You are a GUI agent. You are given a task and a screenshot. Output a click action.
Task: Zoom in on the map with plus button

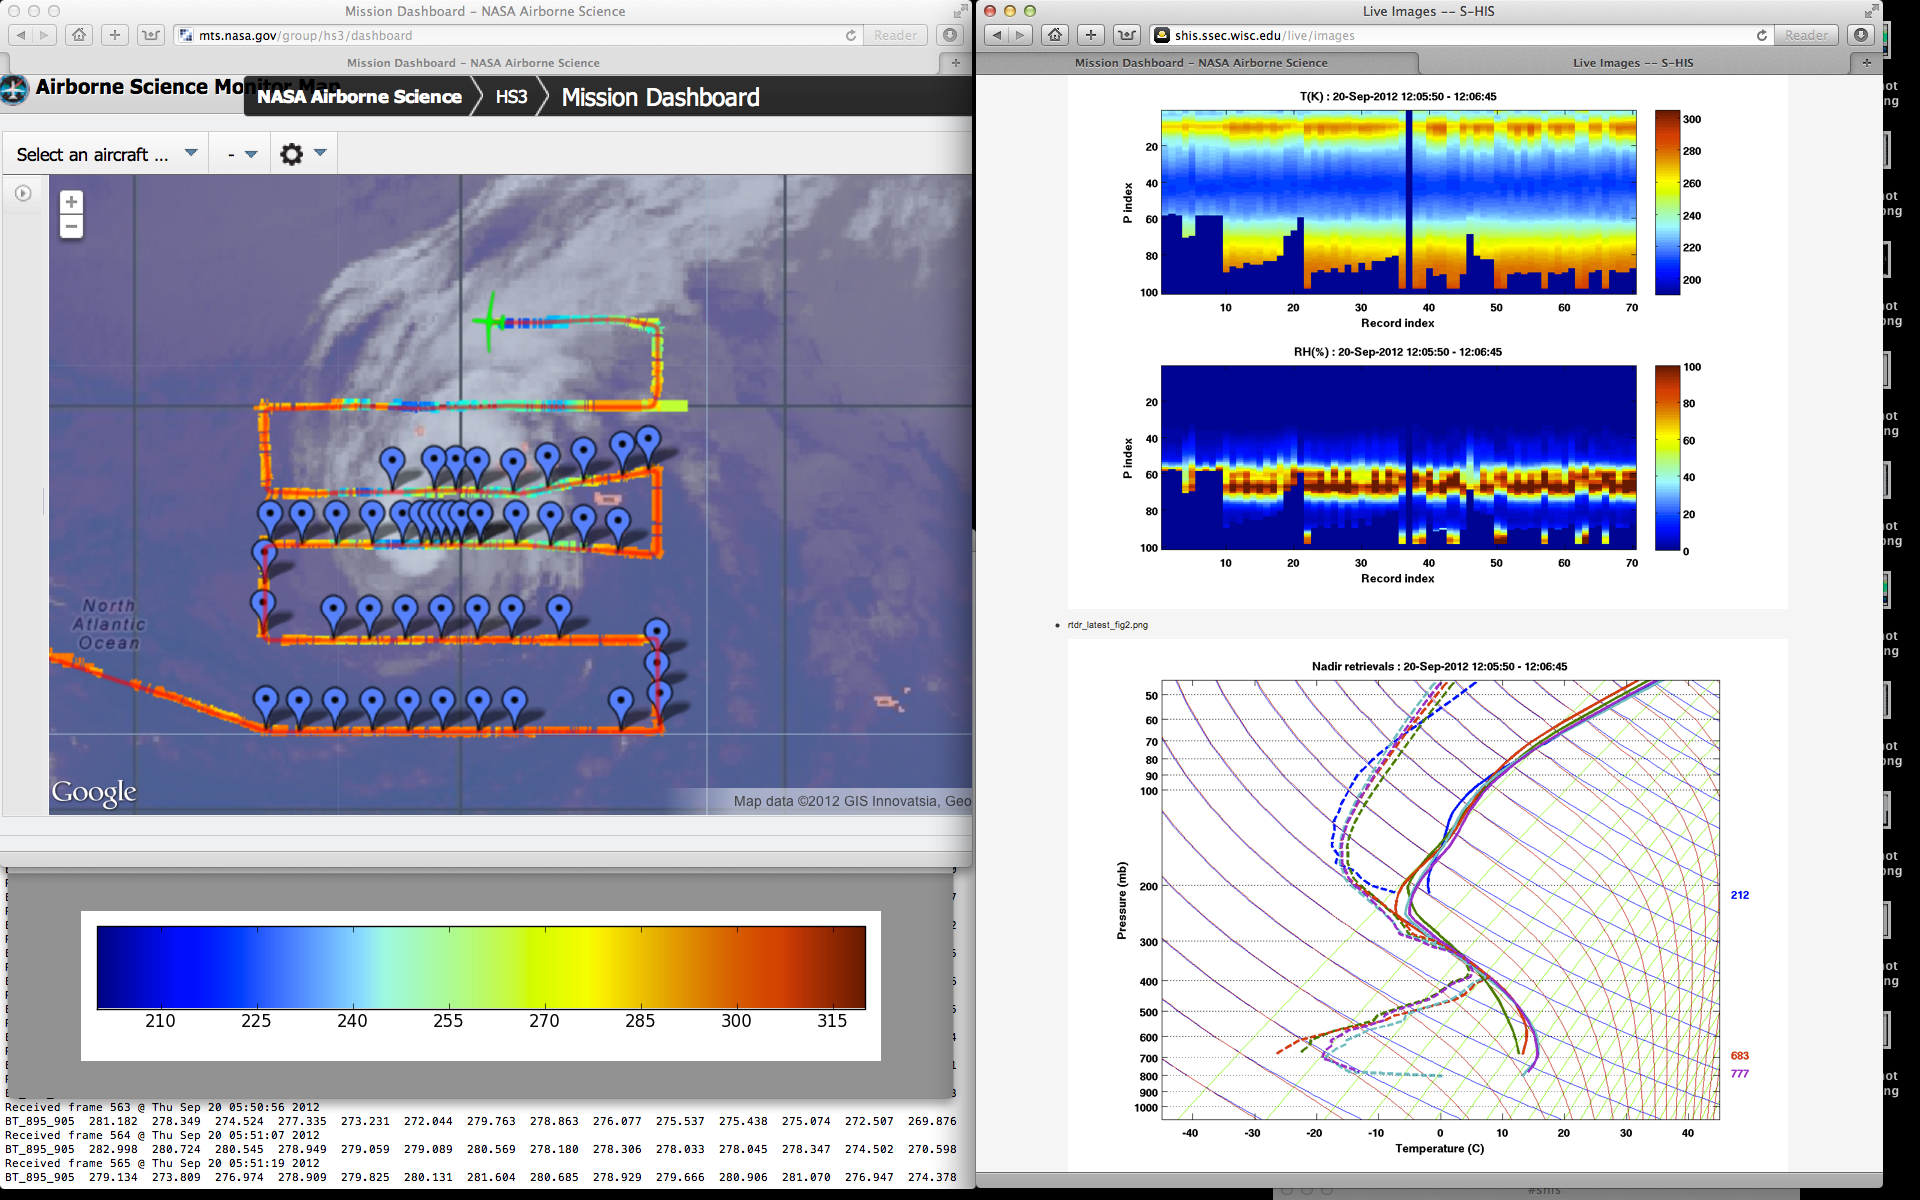71,202
